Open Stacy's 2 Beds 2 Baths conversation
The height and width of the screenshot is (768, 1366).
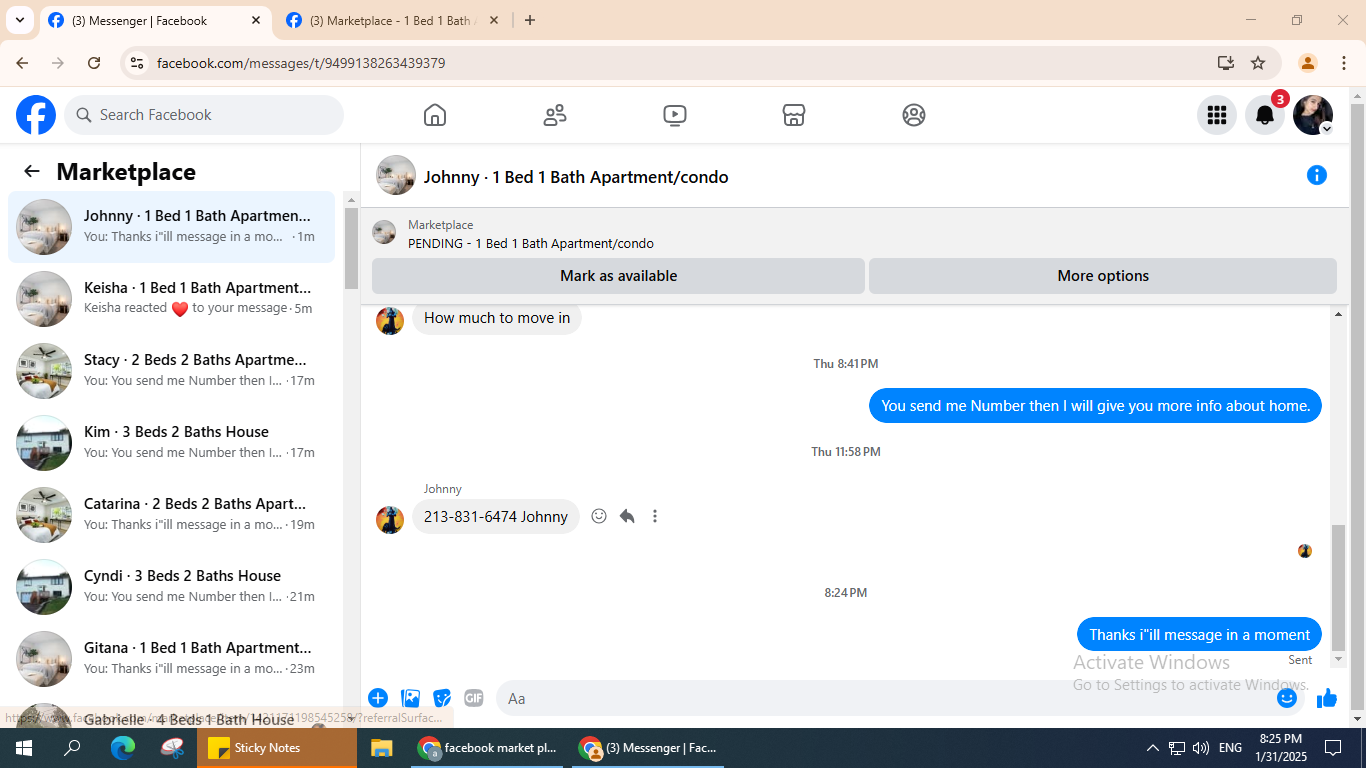tap(171, 371)
